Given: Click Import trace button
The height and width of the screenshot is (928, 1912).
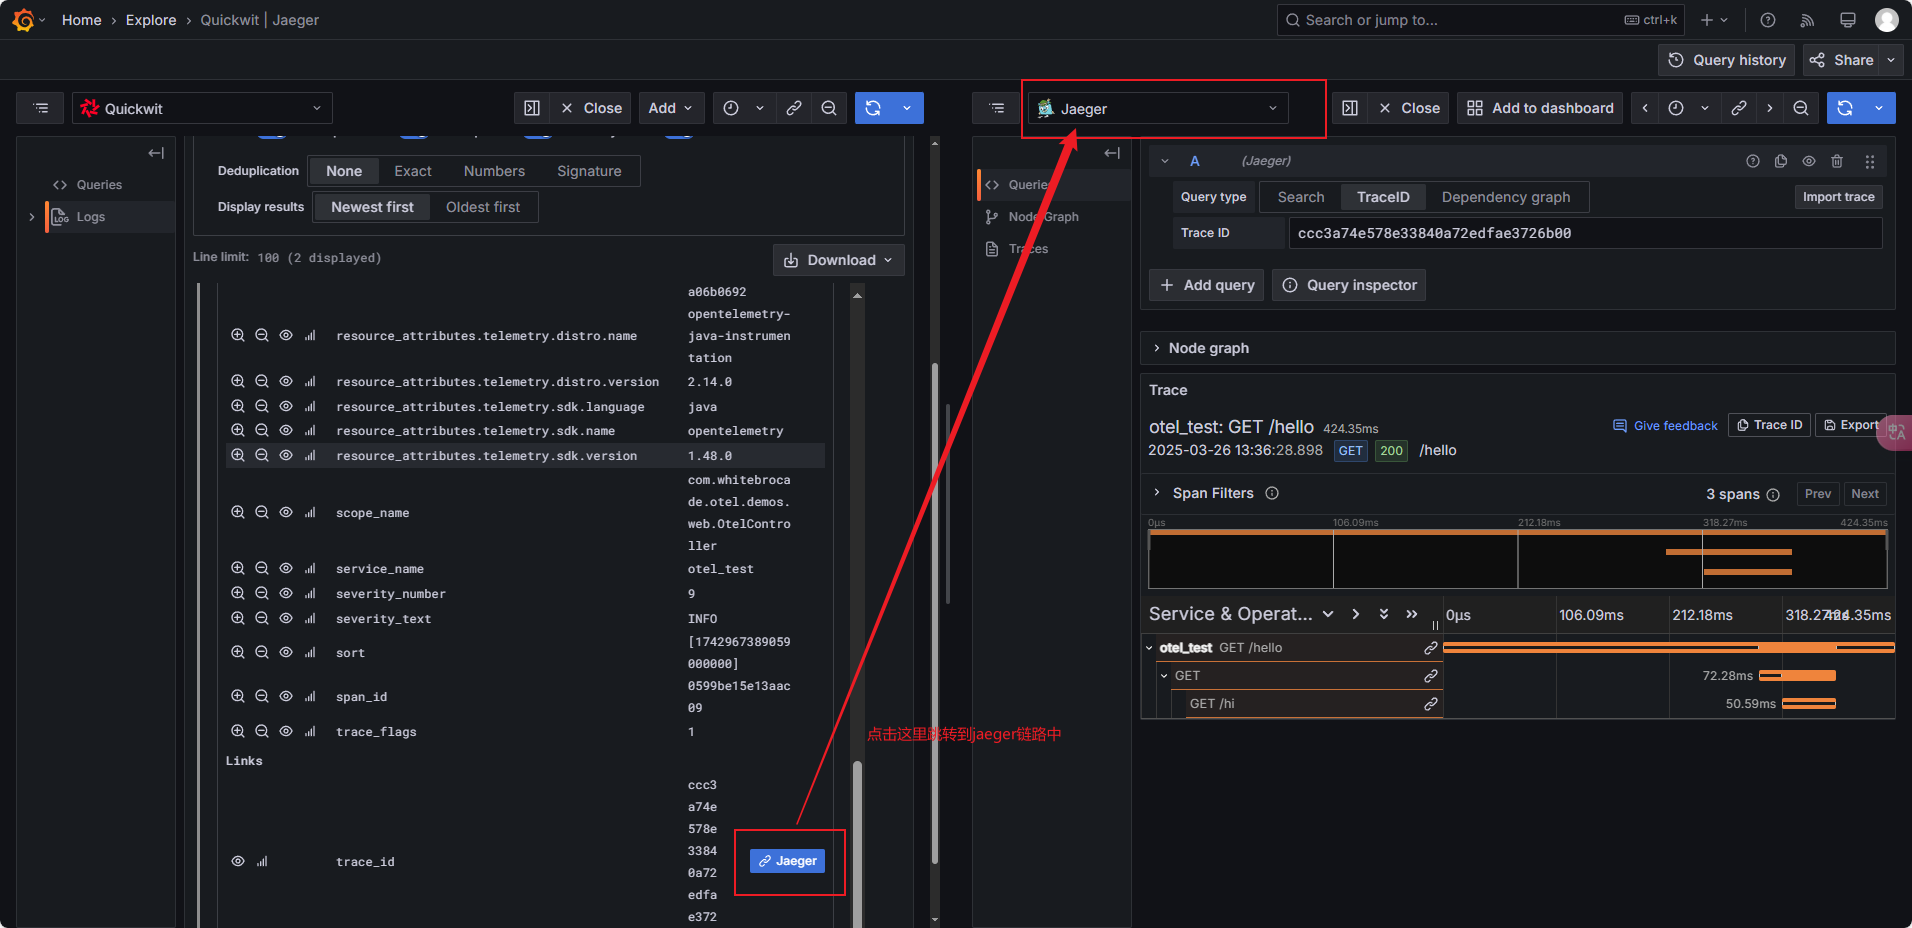Looking at the screenshot, I should (x=1838, y=197).
